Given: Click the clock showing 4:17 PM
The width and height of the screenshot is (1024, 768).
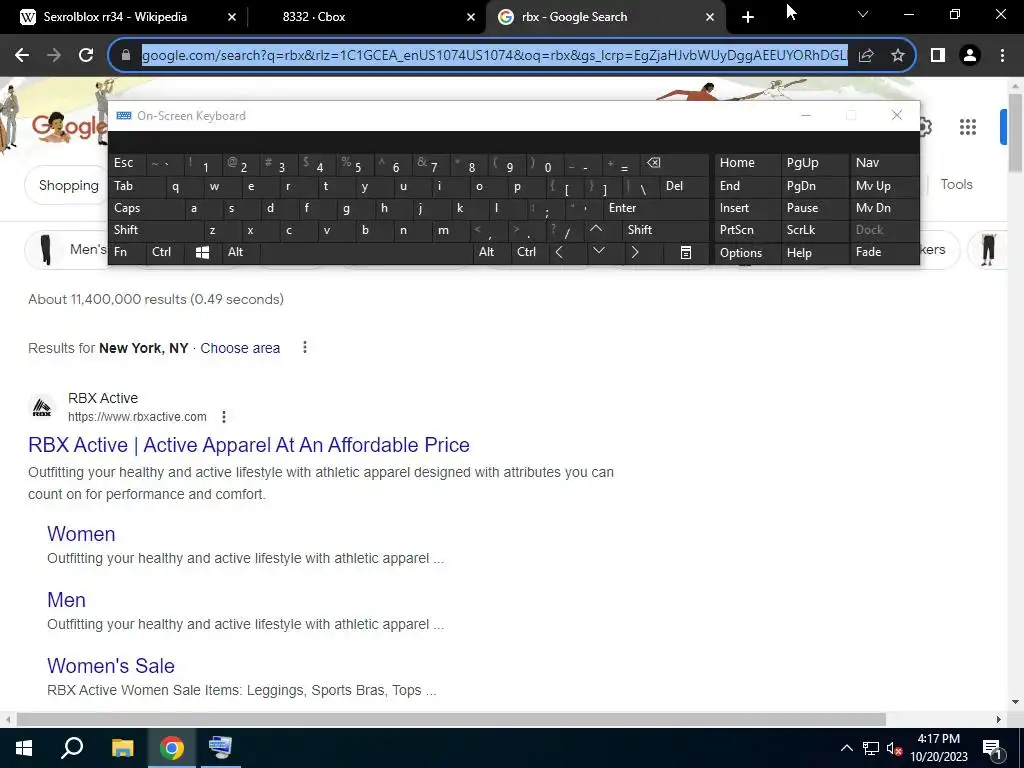Looking at the screenshot, I should tap(938, 739).
